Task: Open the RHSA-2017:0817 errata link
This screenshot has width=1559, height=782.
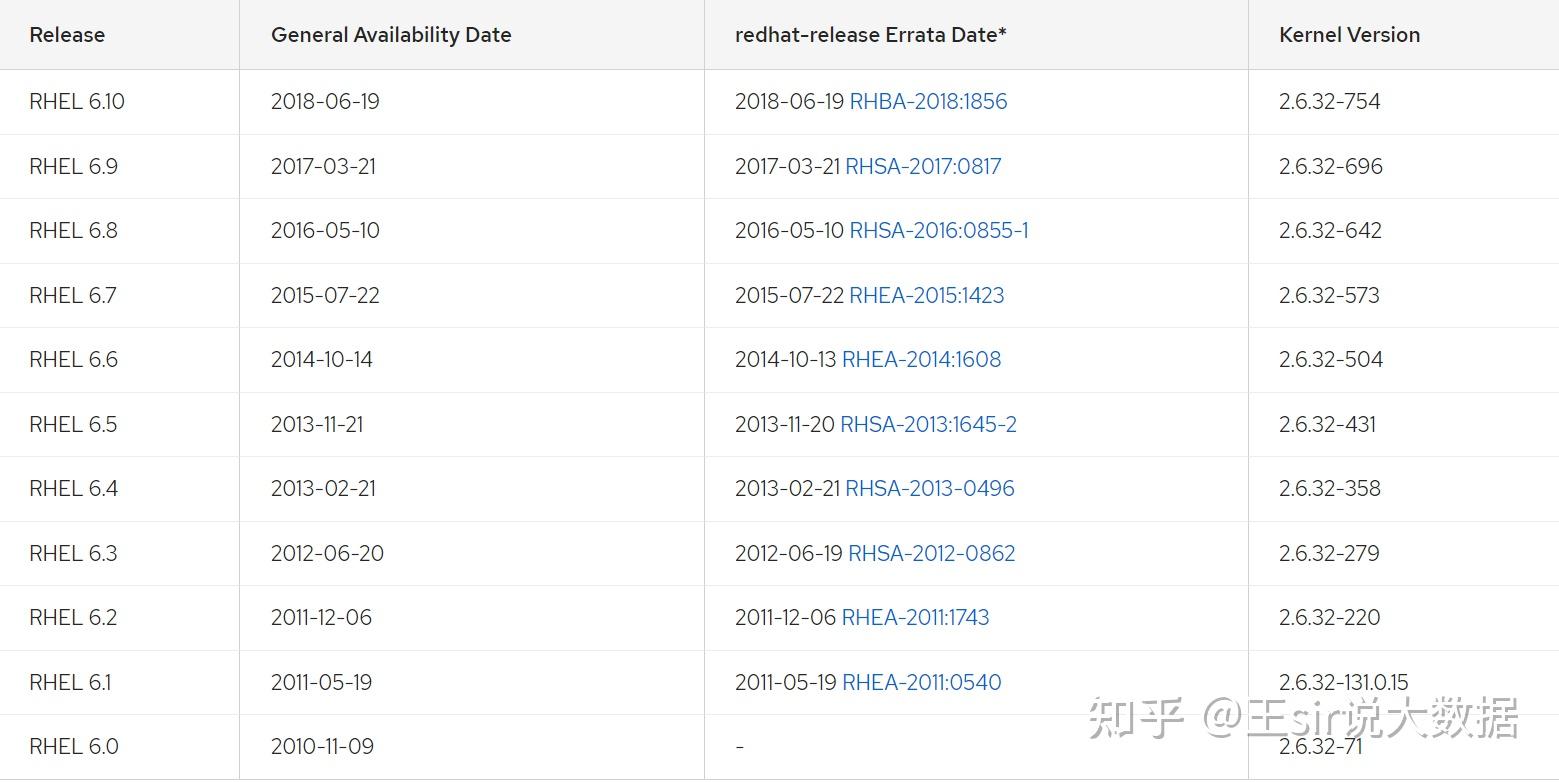Action: point(923,166)
